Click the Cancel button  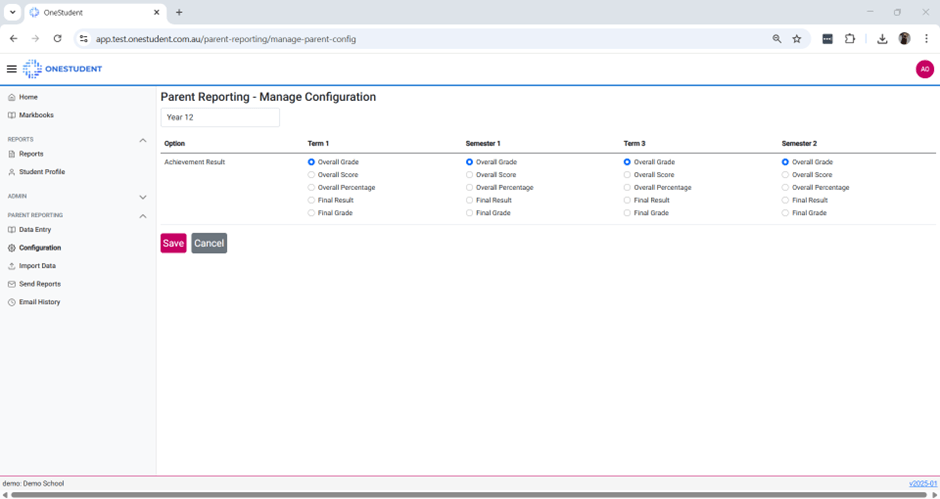(x=209, y=243)
